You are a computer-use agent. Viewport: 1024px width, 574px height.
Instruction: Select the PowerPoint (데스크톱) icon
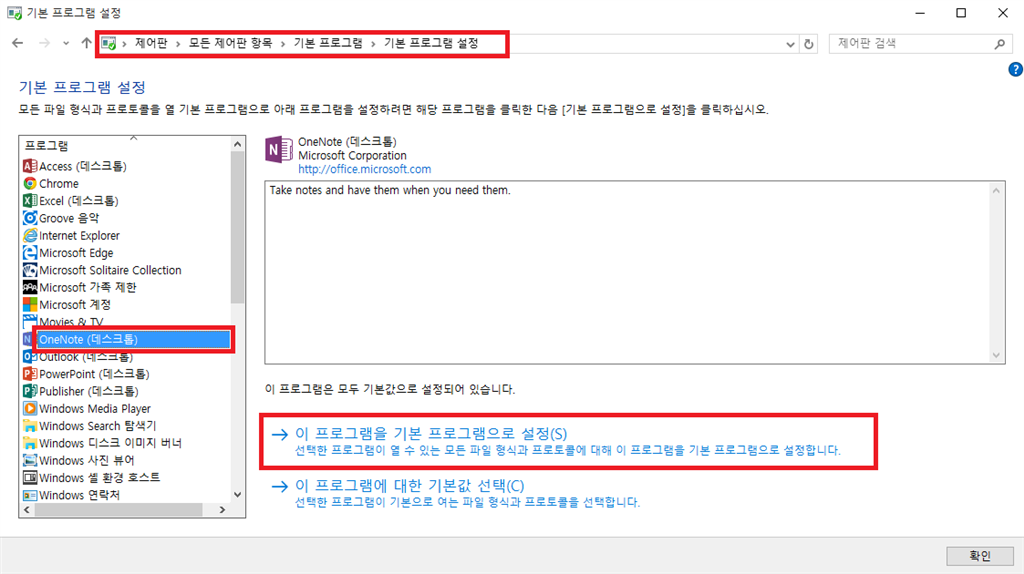click(x=29, y=374)
